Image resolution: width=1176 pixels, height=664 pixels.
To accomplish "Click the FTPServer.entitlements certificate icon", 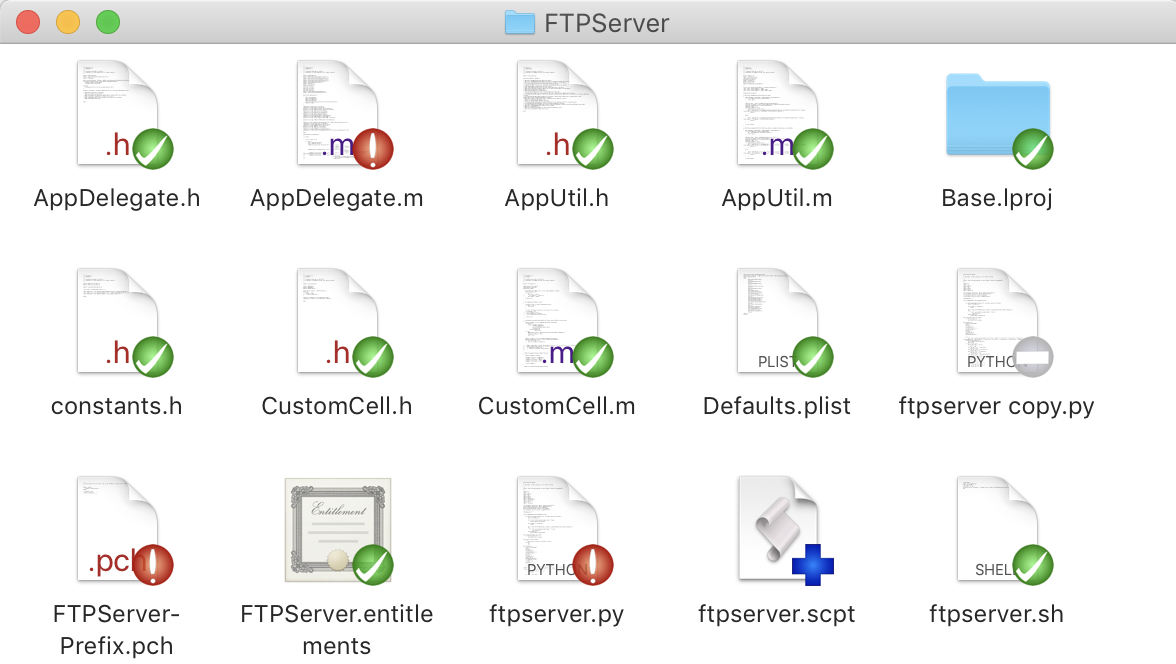I will [x=337, y=529].
